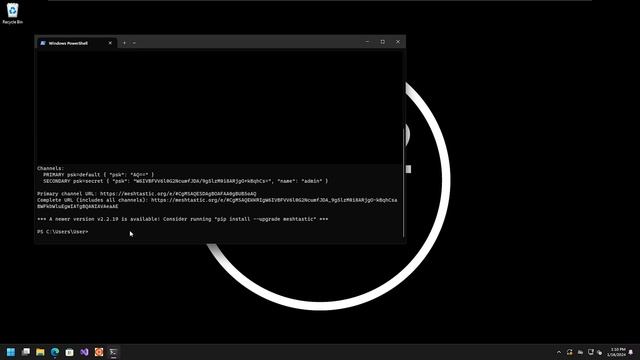Open the new tab profile dropdown
Screen dimensions: 640x360
click(134, 43)
